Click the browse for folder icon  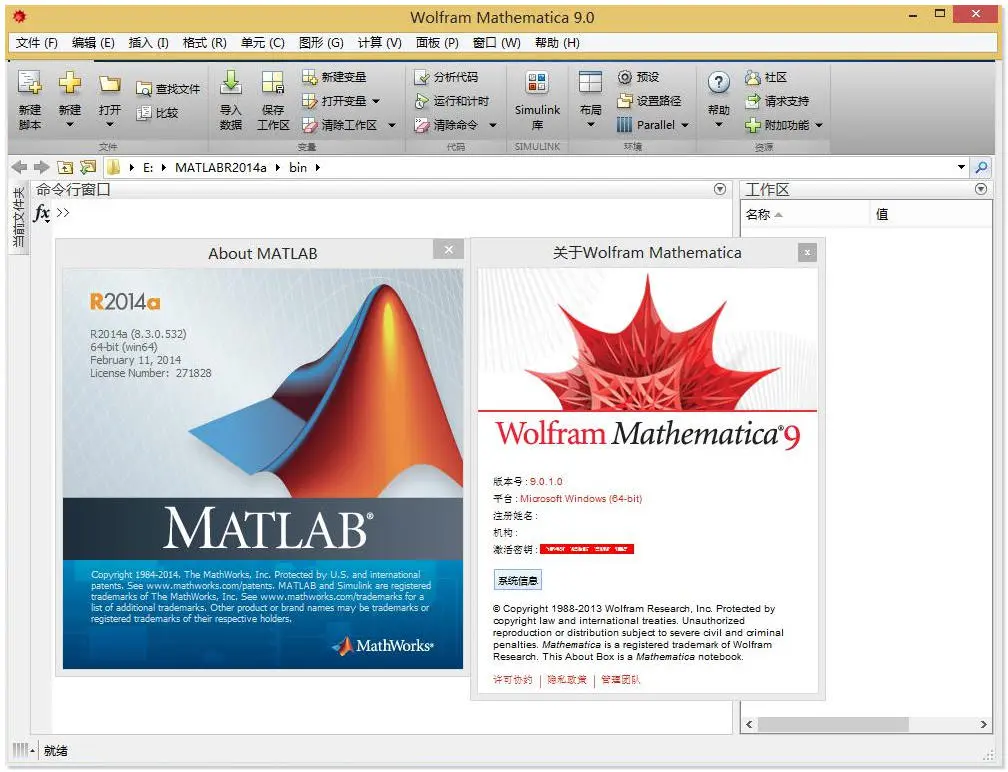[x=87, y=168]
